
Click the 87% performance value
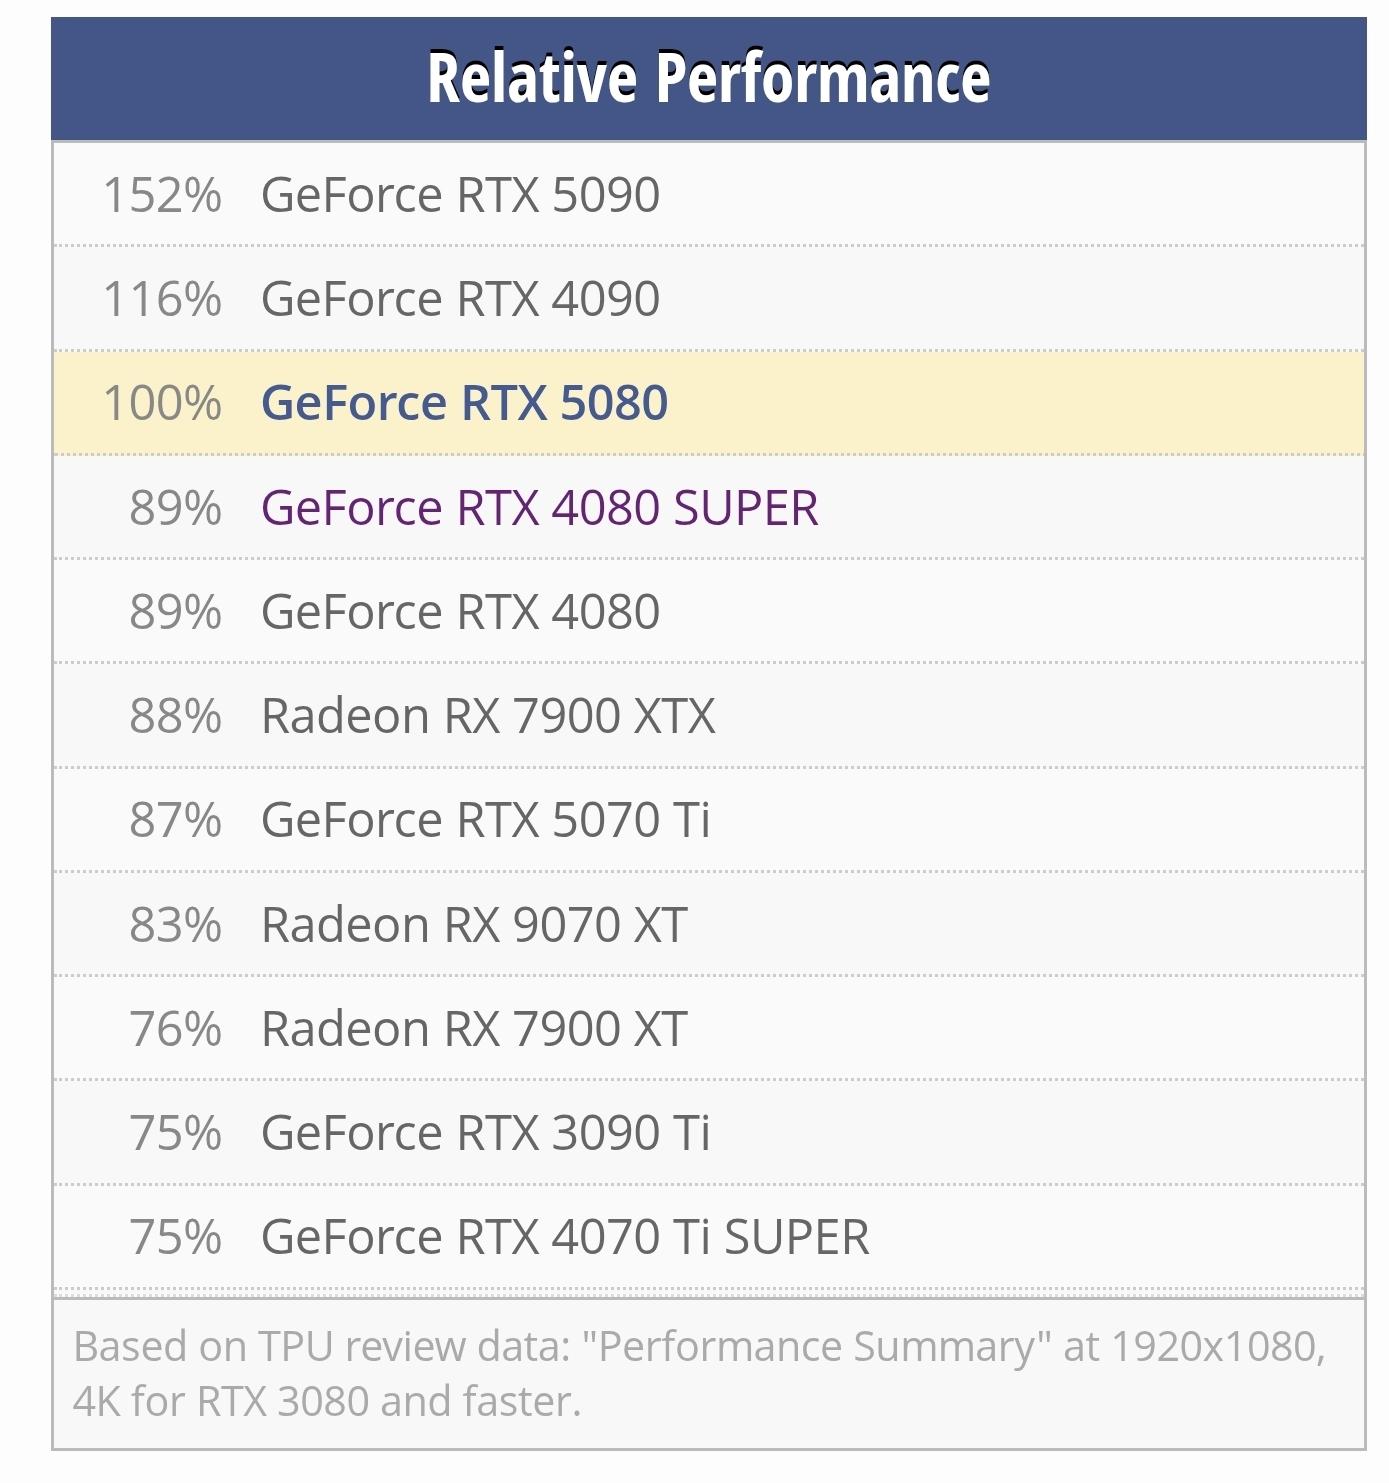click(x=175, y=820)
